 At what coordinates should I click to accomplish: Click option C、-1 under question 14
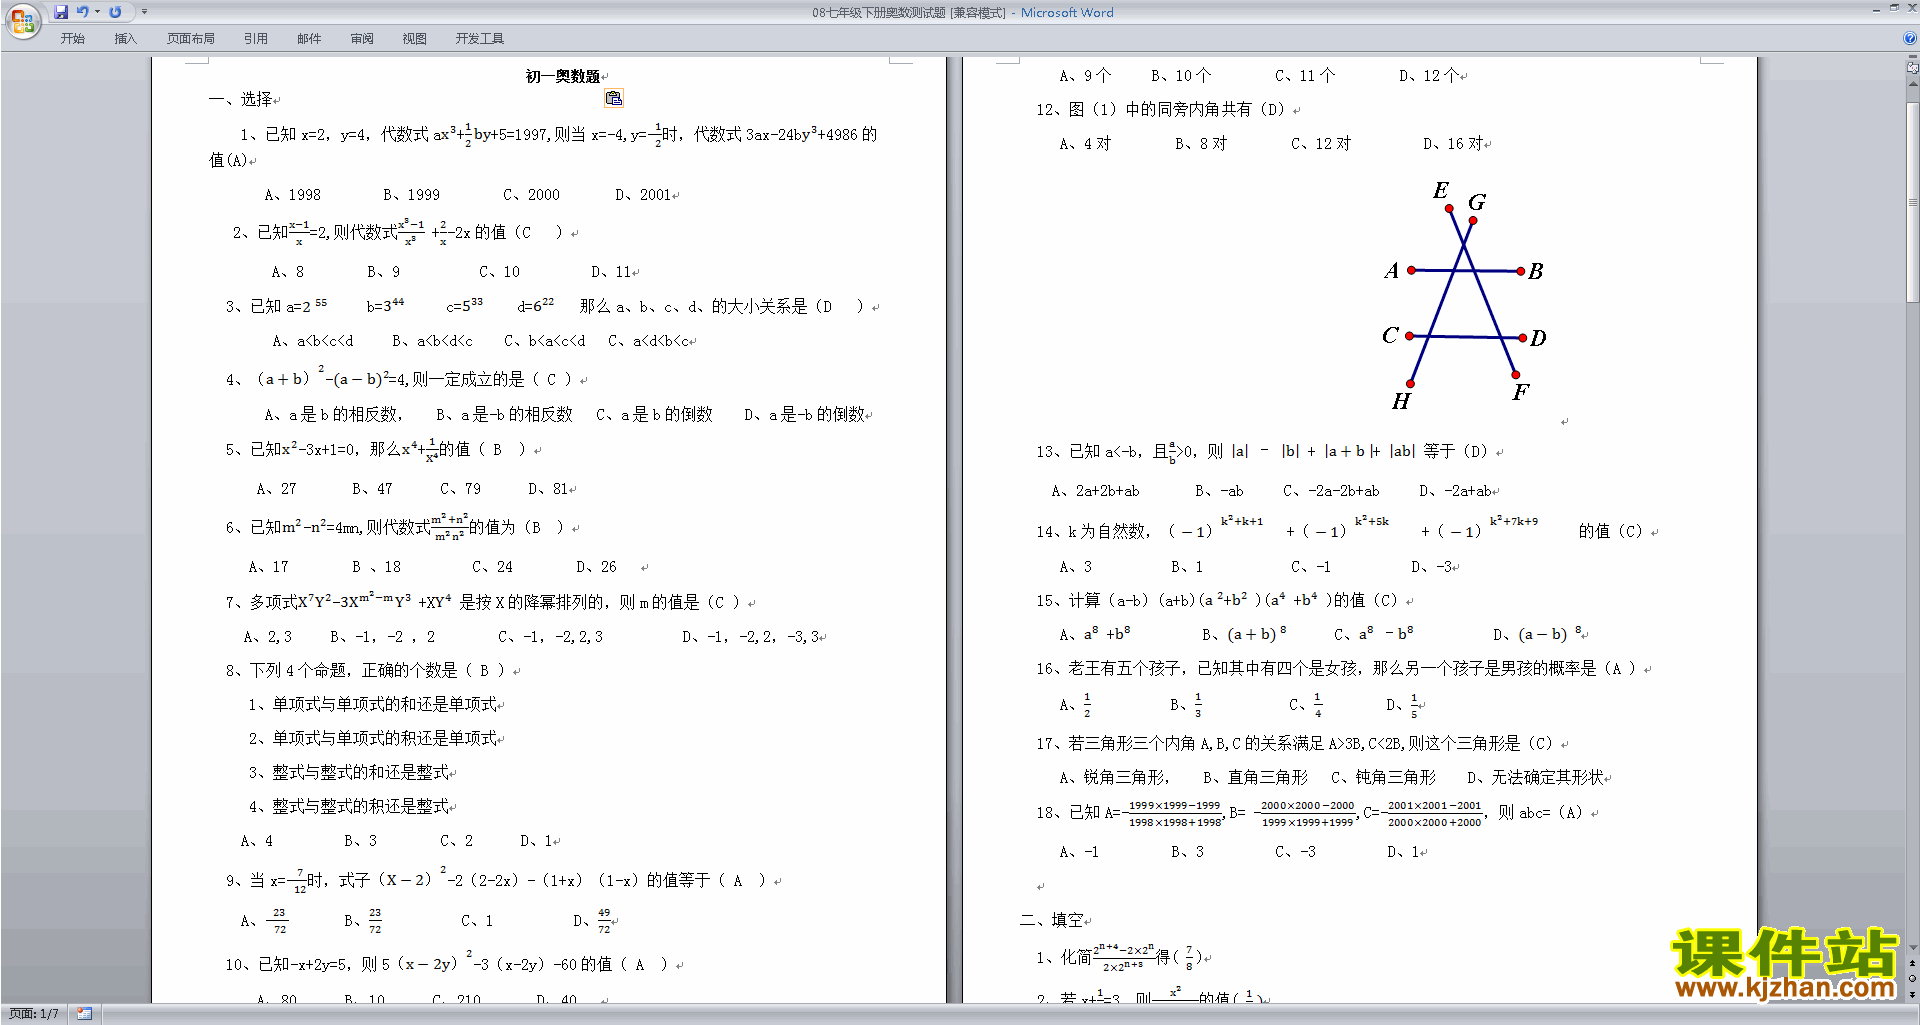pyautogui.click(x=1311, y=567)
